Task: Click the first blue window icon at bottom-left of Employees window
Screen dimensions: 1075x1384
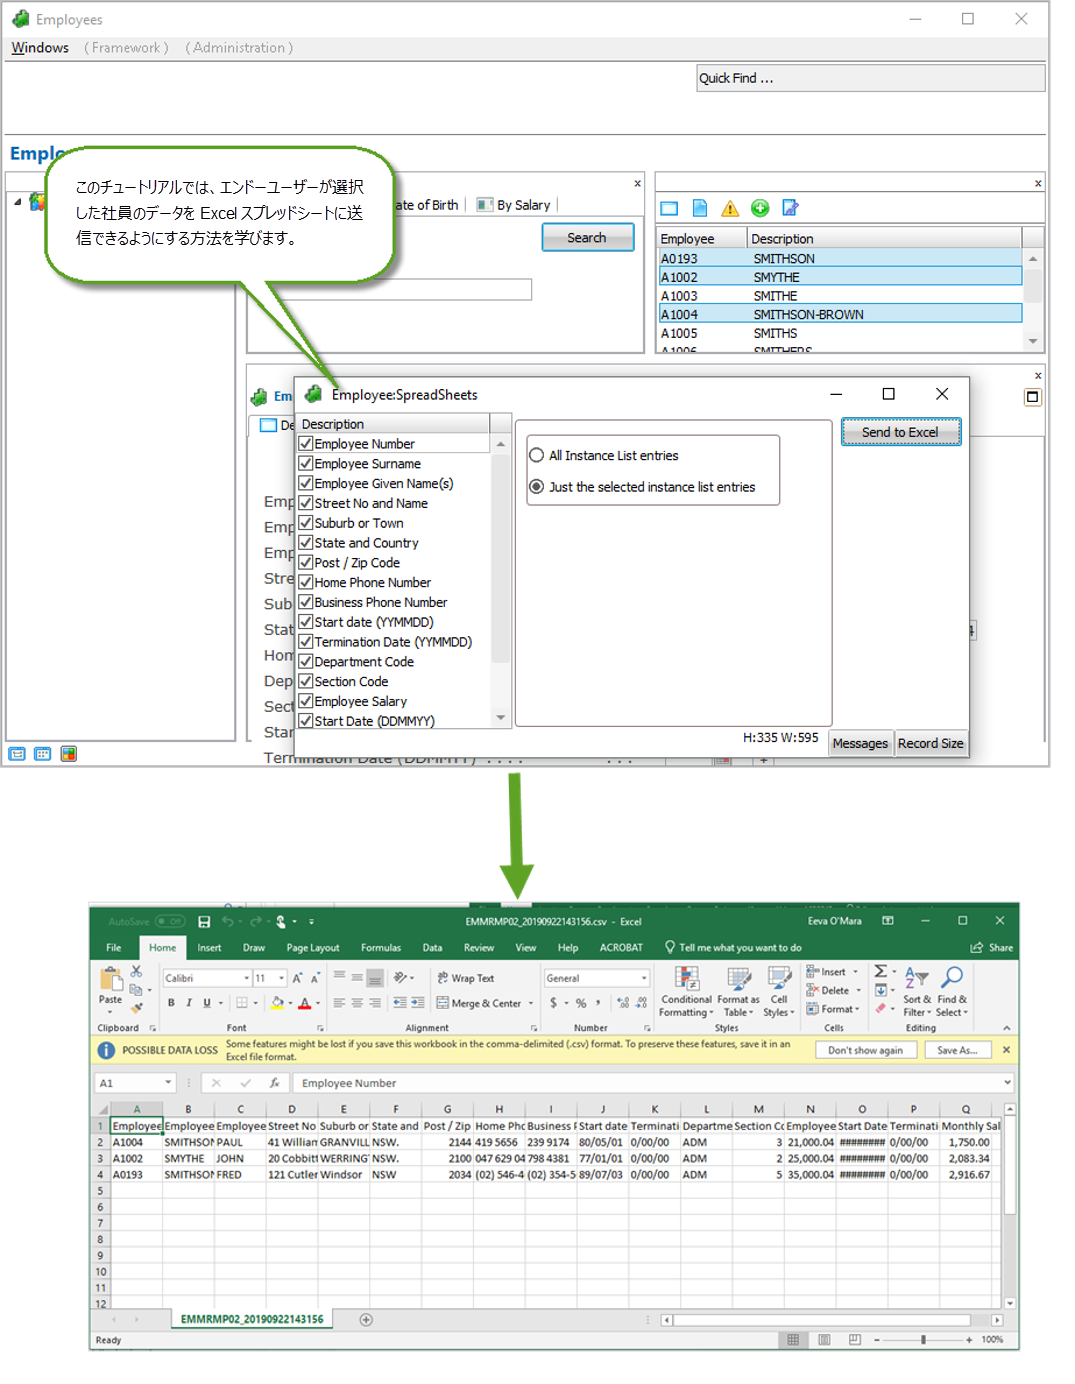Action: pyautogui.click(x=16, y=754)
